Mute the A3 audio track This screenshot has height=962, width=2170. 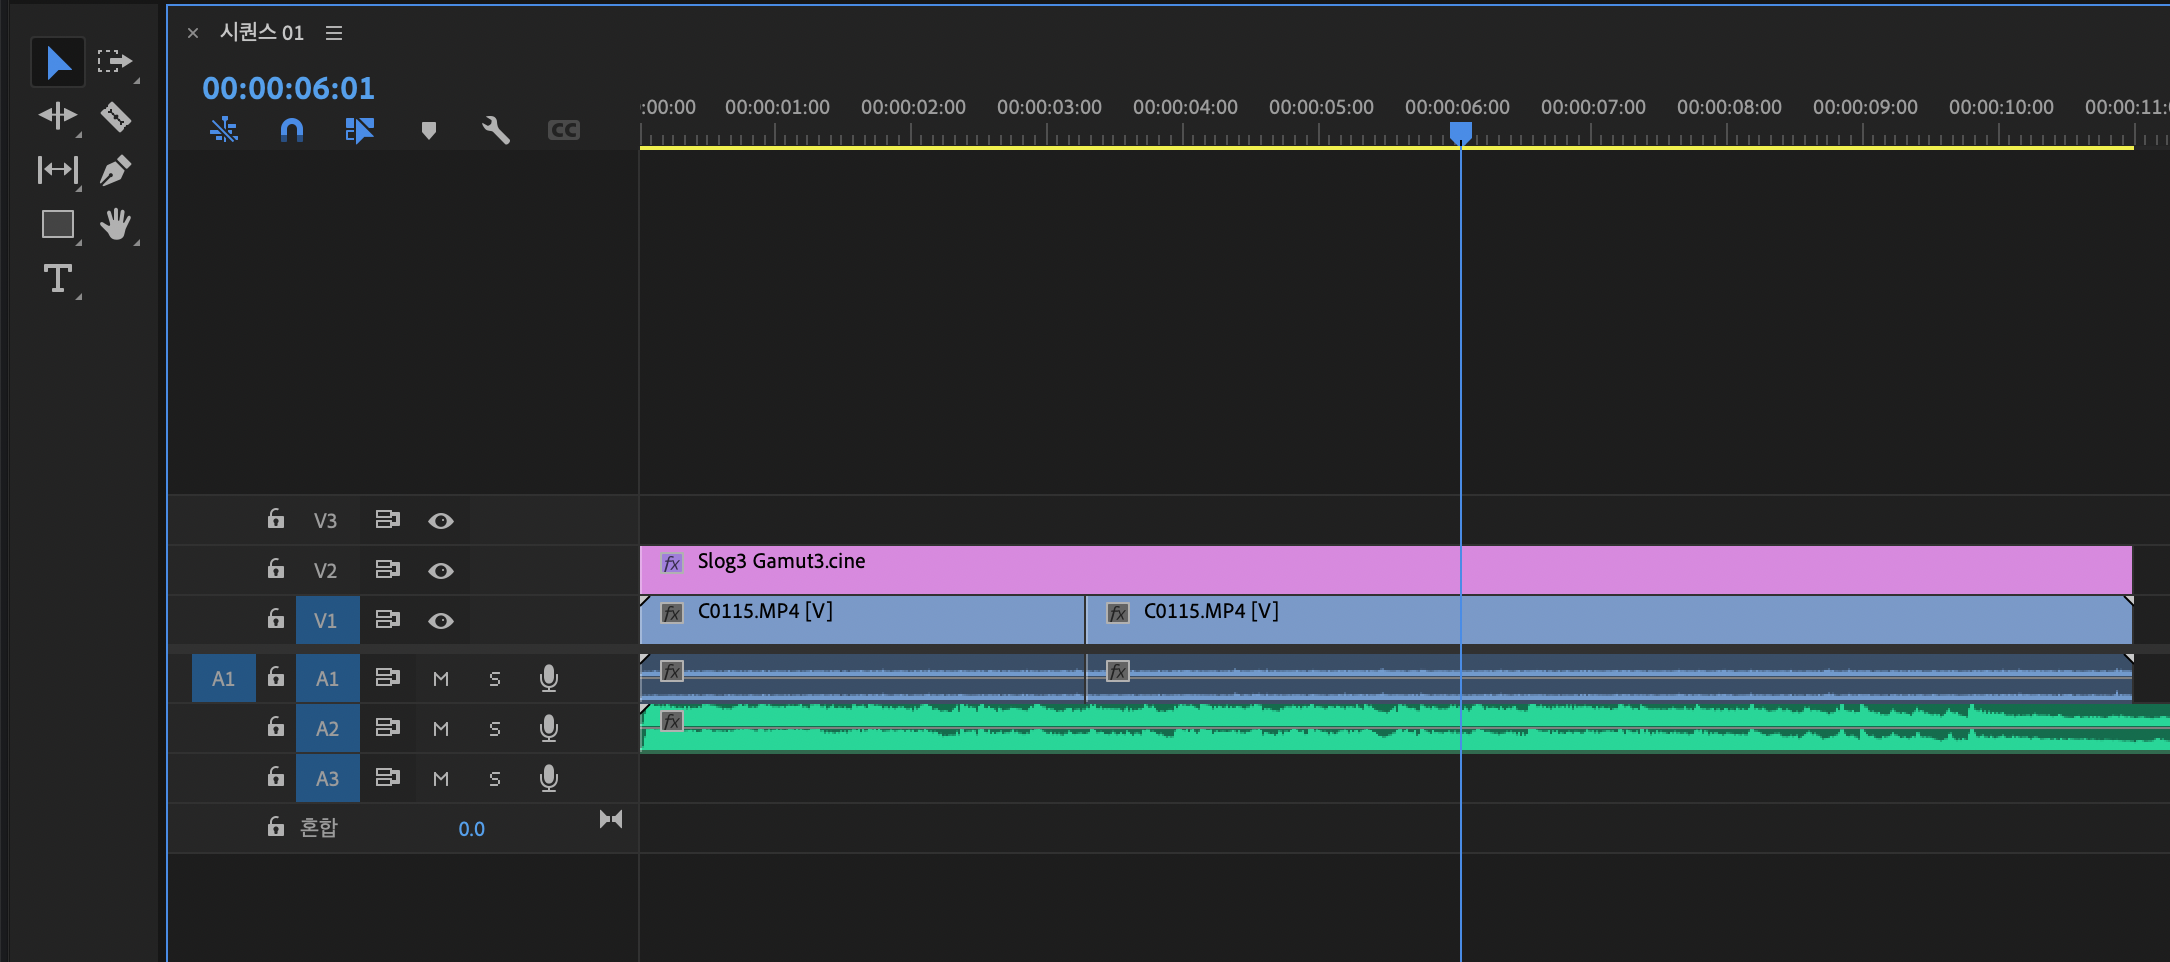click(441, 779)
